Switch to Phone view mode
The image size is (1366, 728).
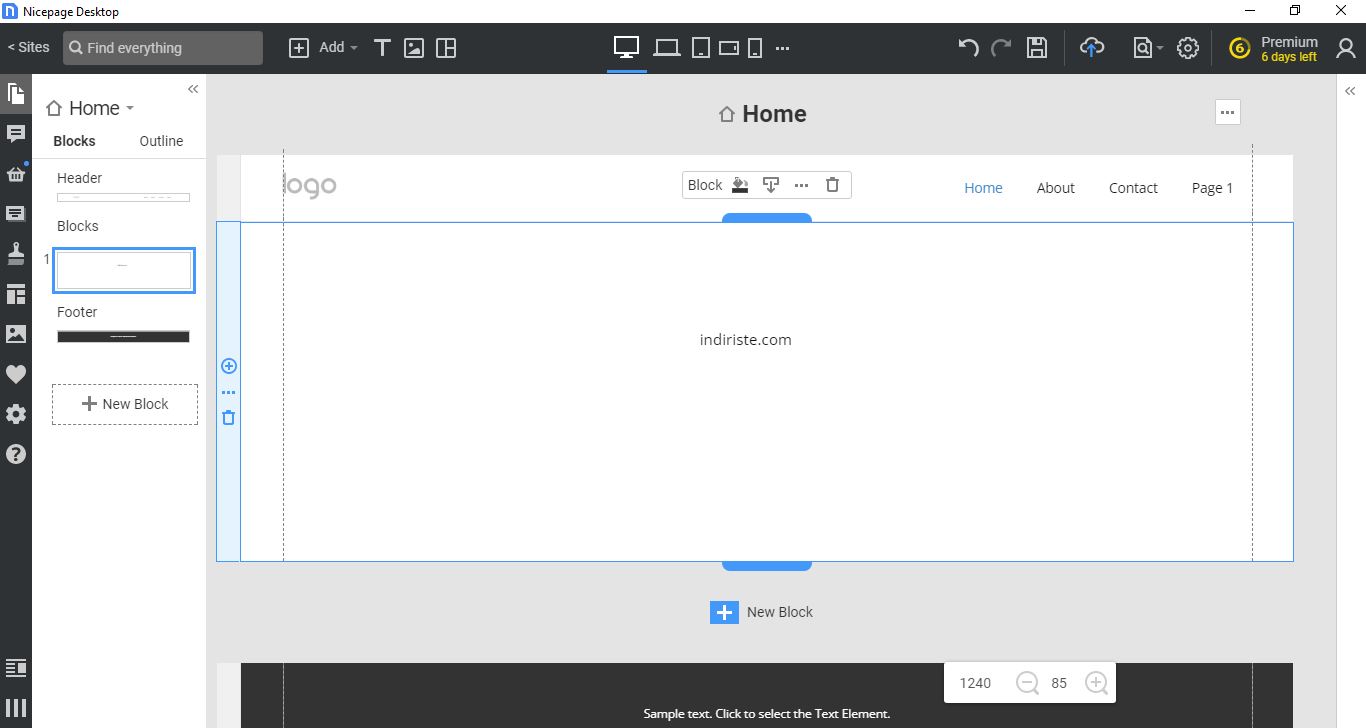click(x=756, y=47)
